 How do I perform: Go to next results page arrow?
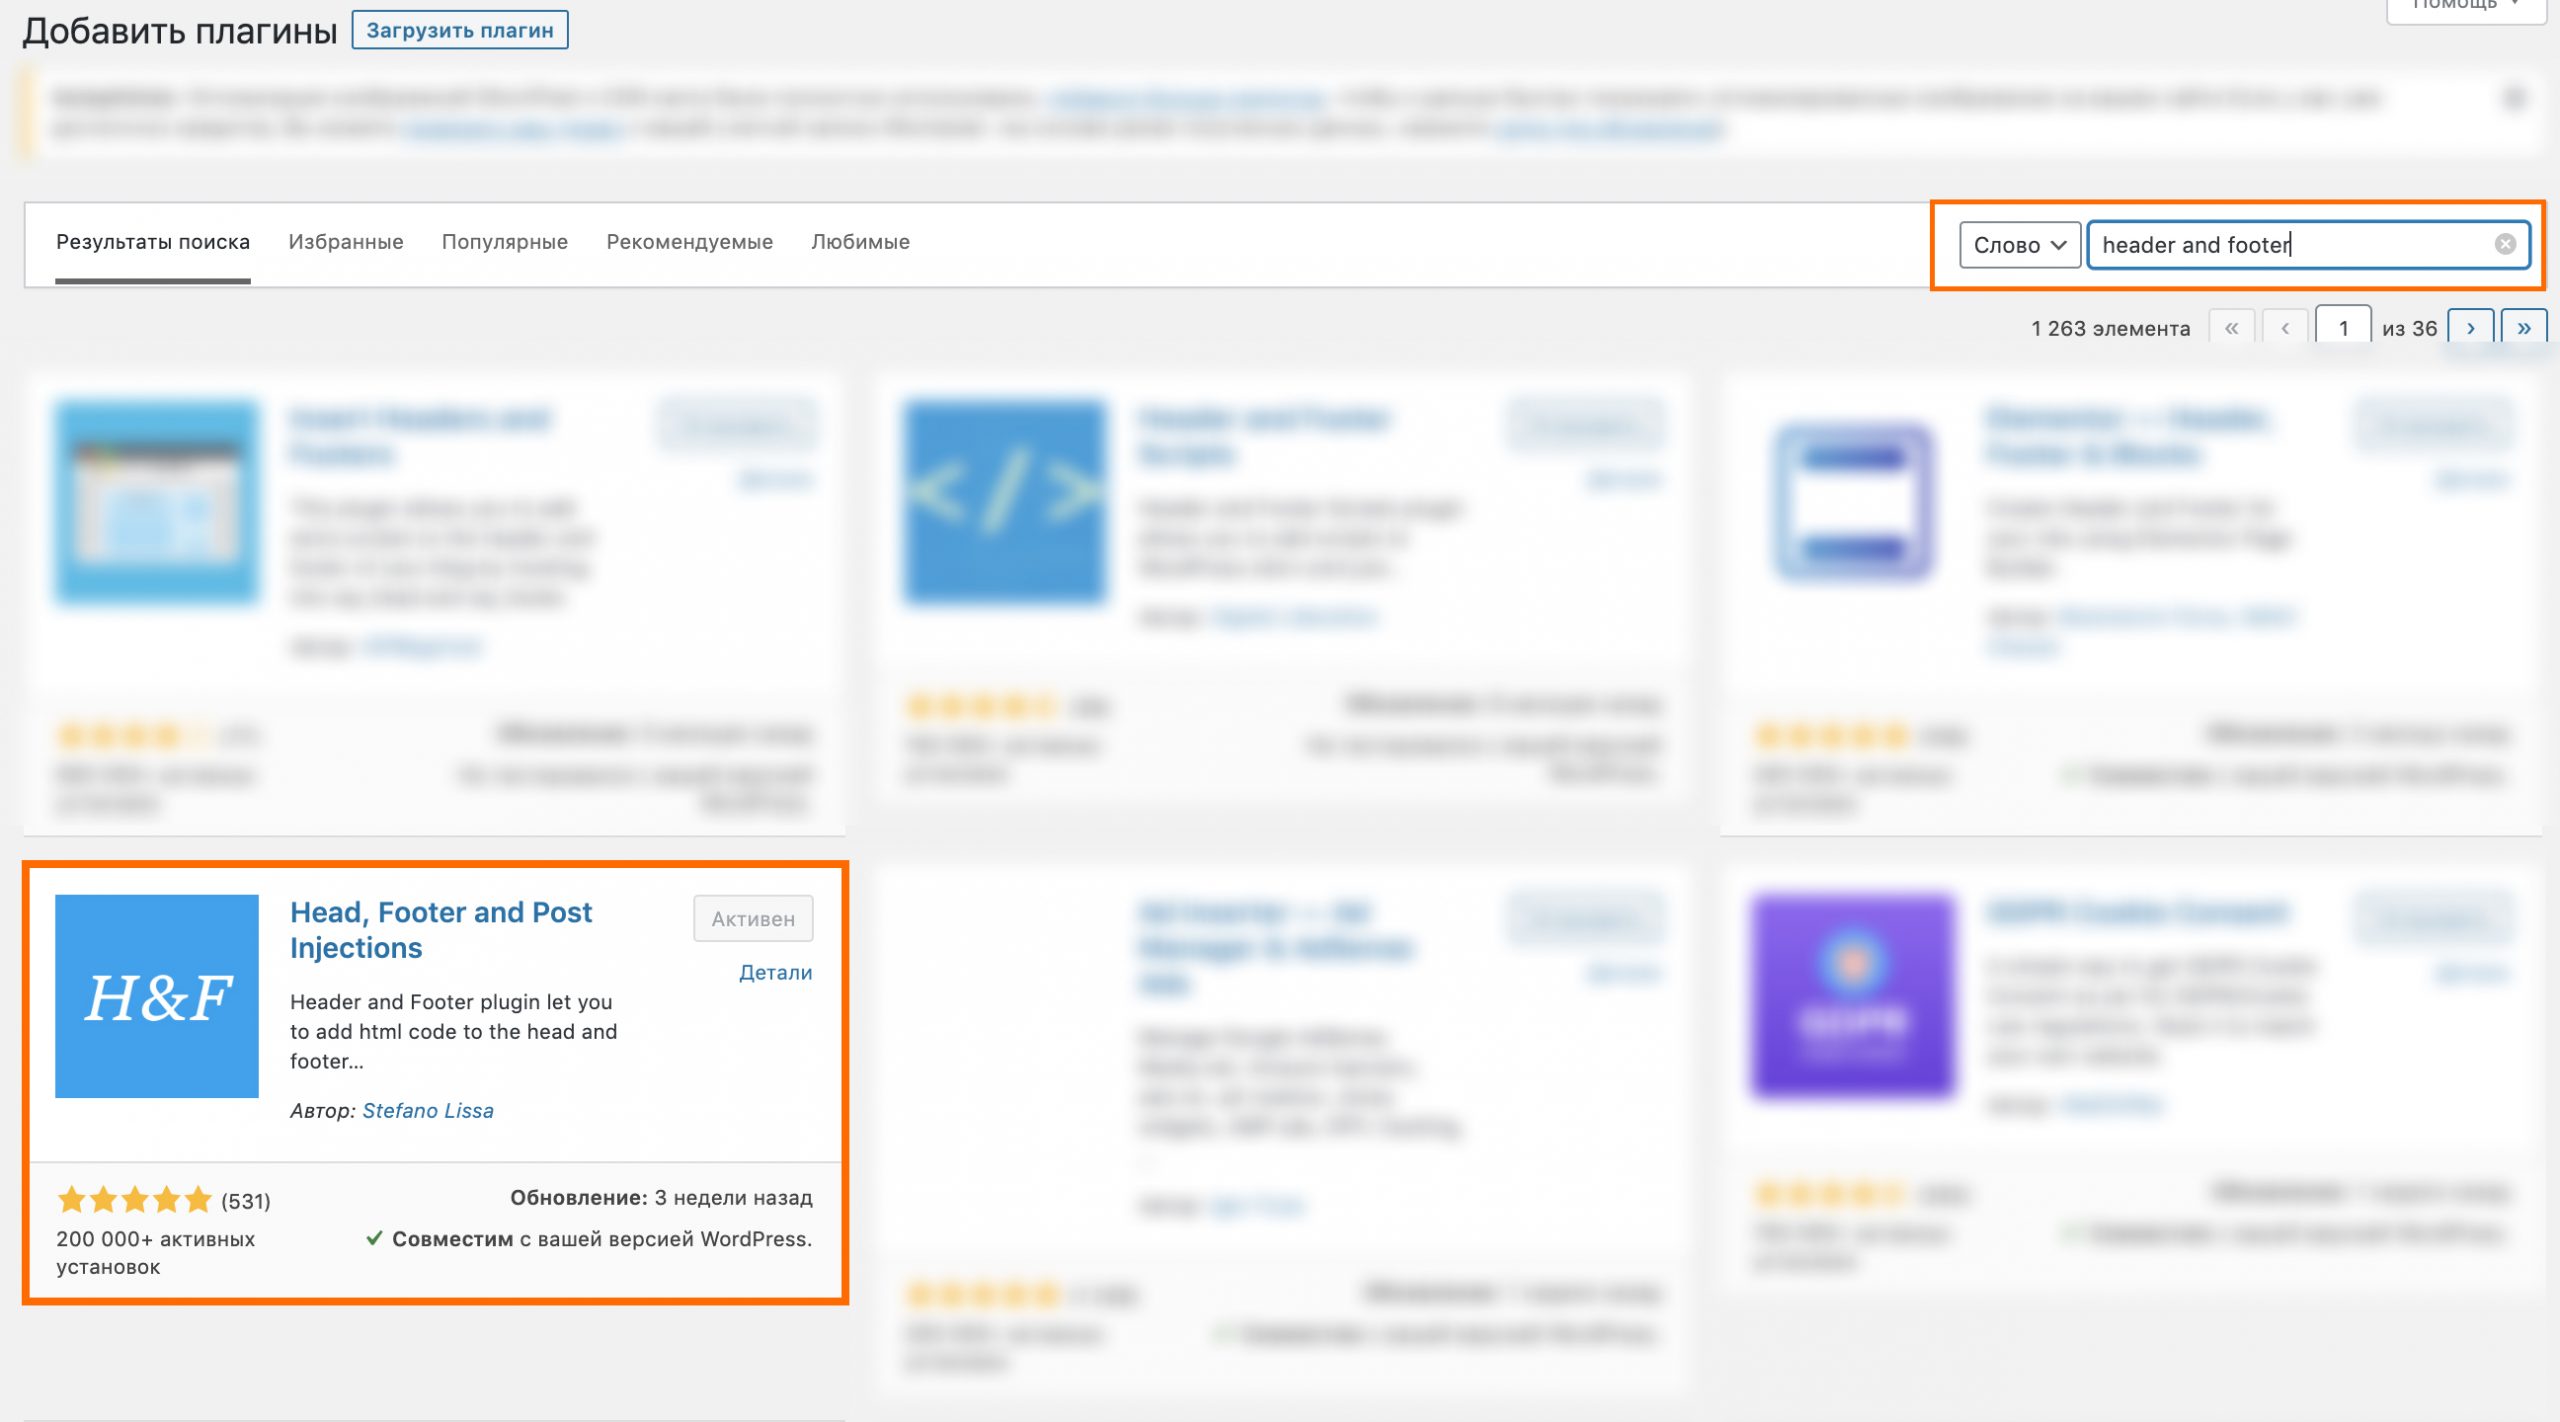point(2470,328)
